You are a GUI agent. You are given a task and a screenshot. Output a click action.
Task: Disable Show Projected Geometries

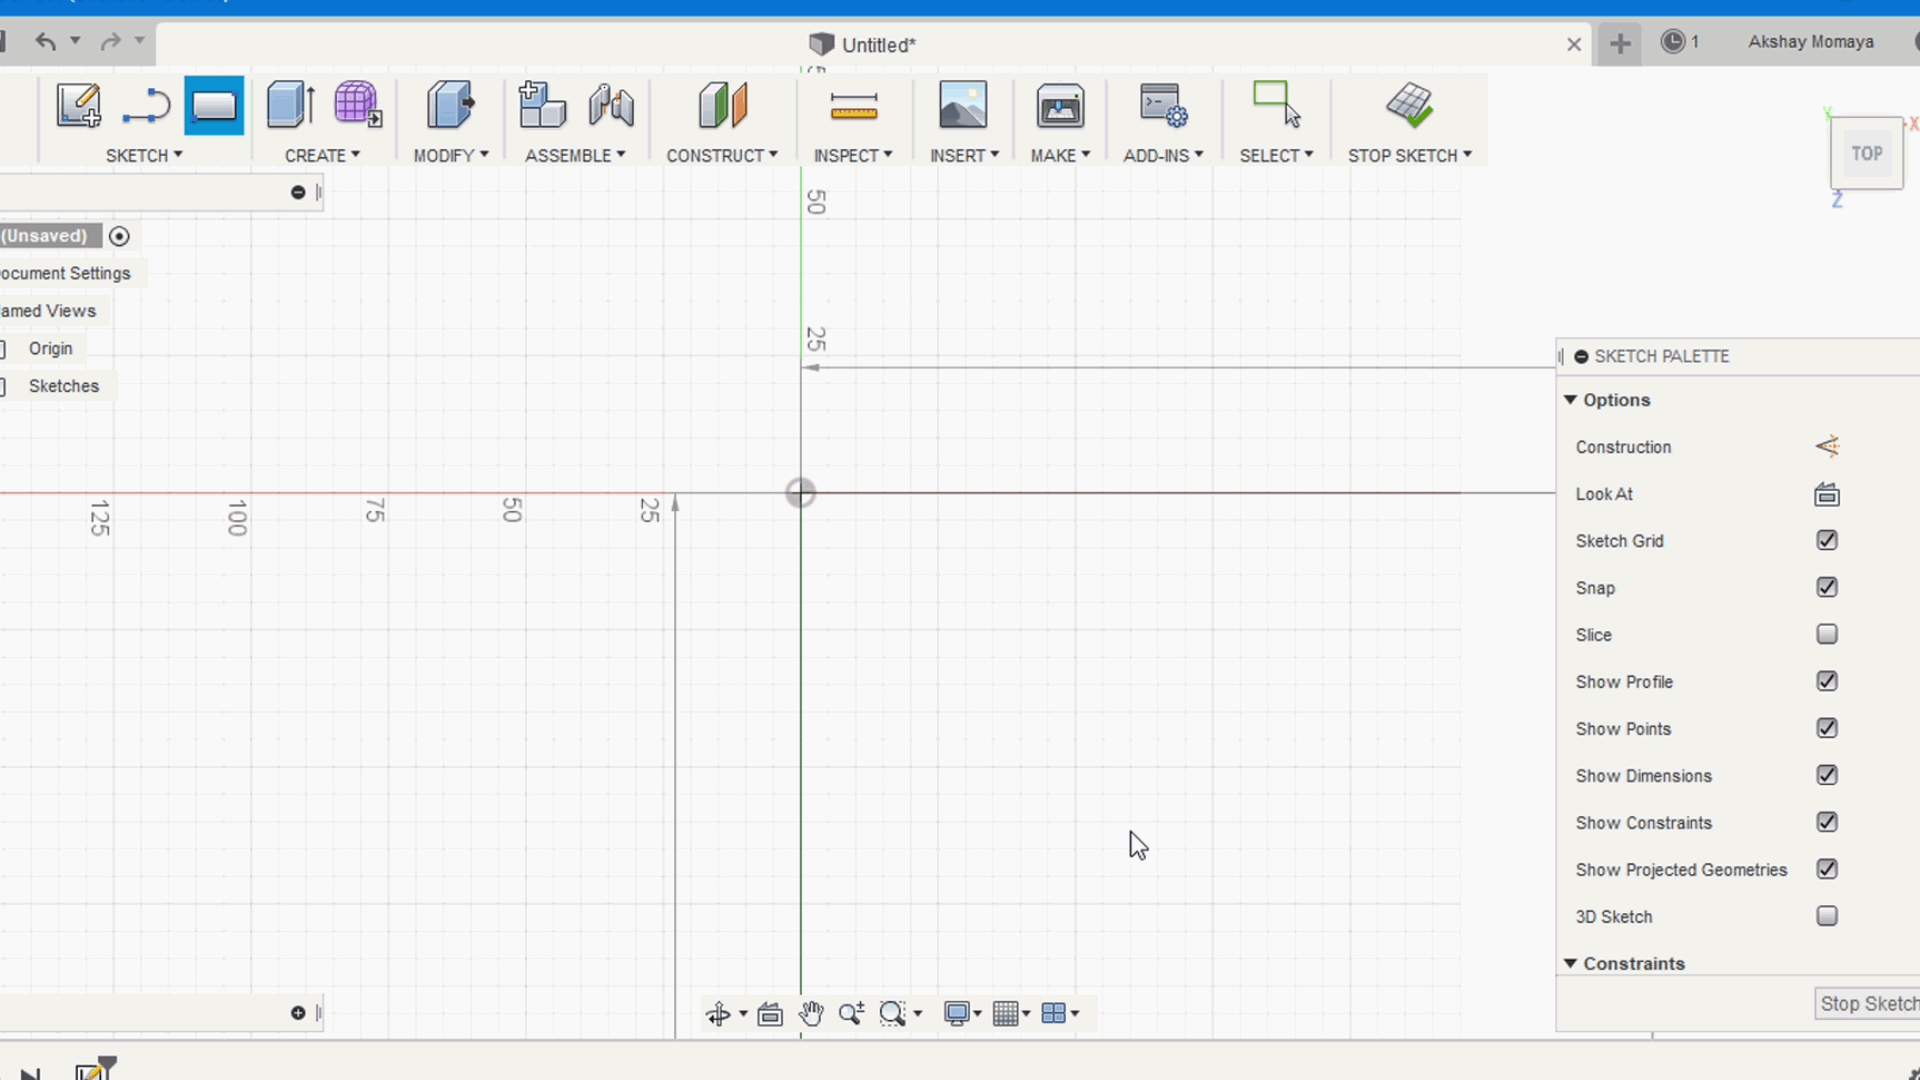1830,869
